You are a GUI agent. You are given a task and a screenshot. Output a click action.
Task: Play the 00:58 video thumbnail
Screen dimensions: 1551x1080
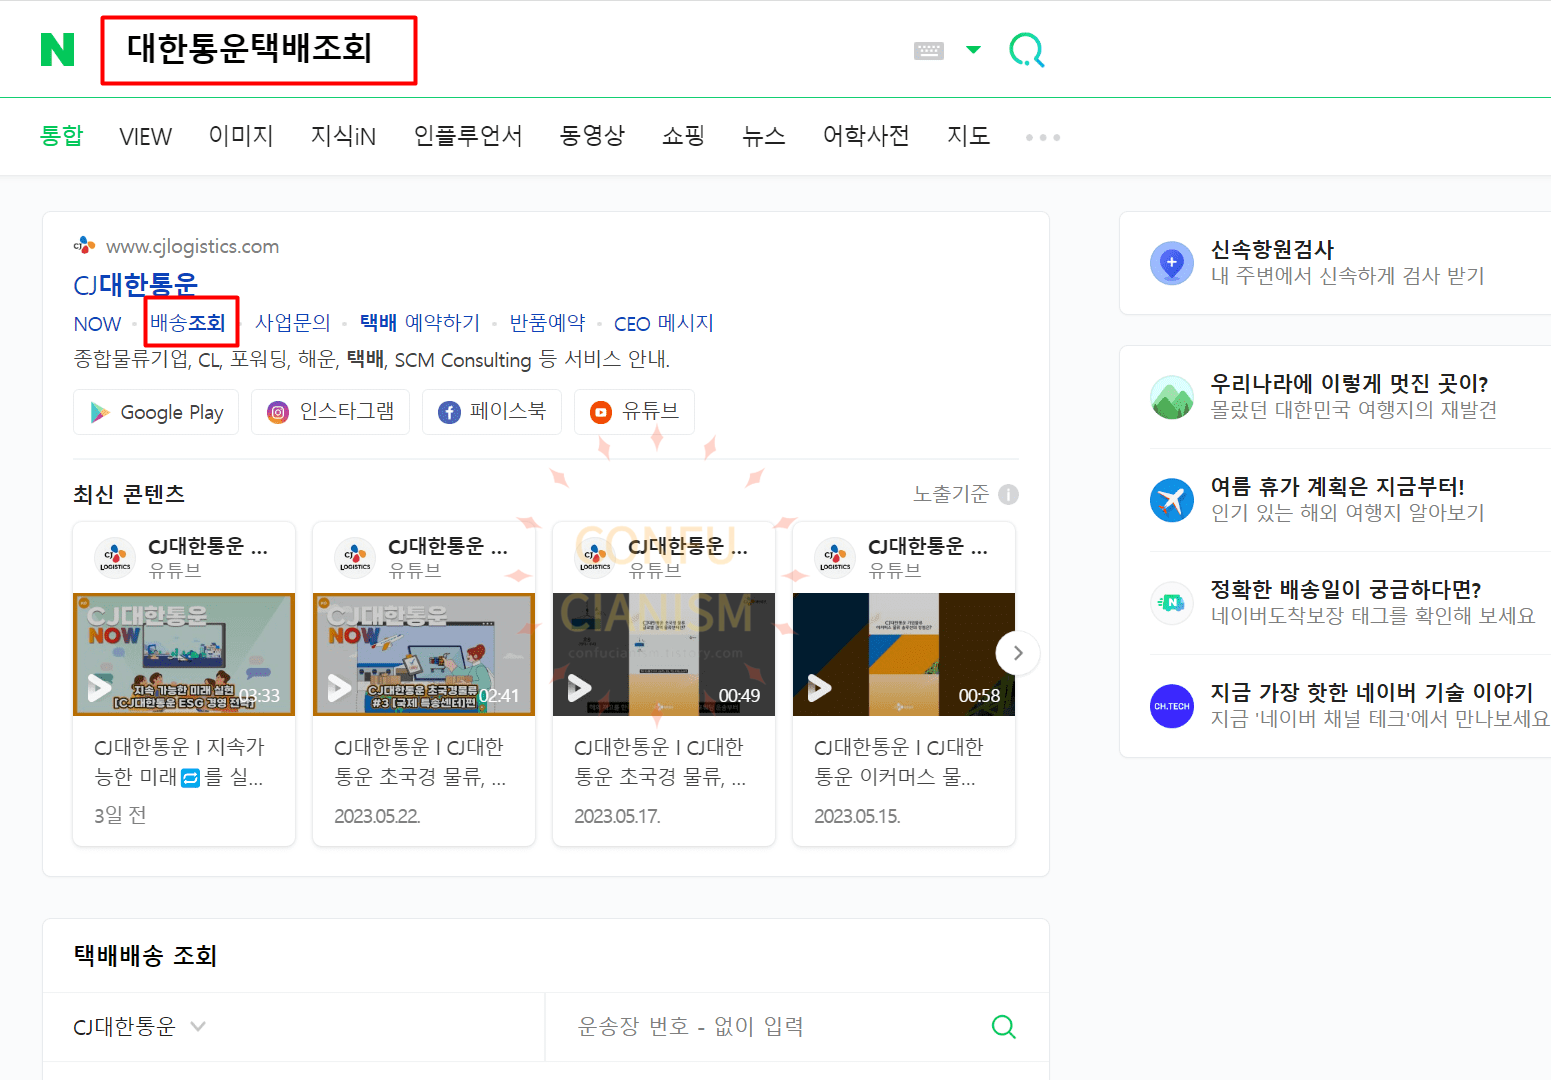coord(904,654)
